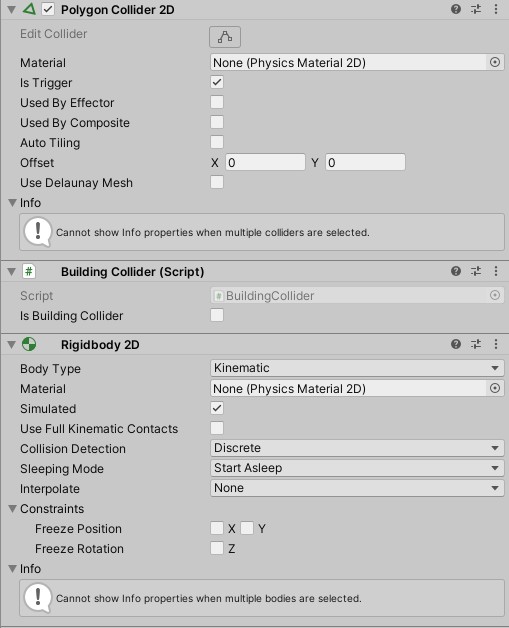Open the Collision Detection dropdown
The width and height of the screenshot is (509, 628).
(357, 448)
